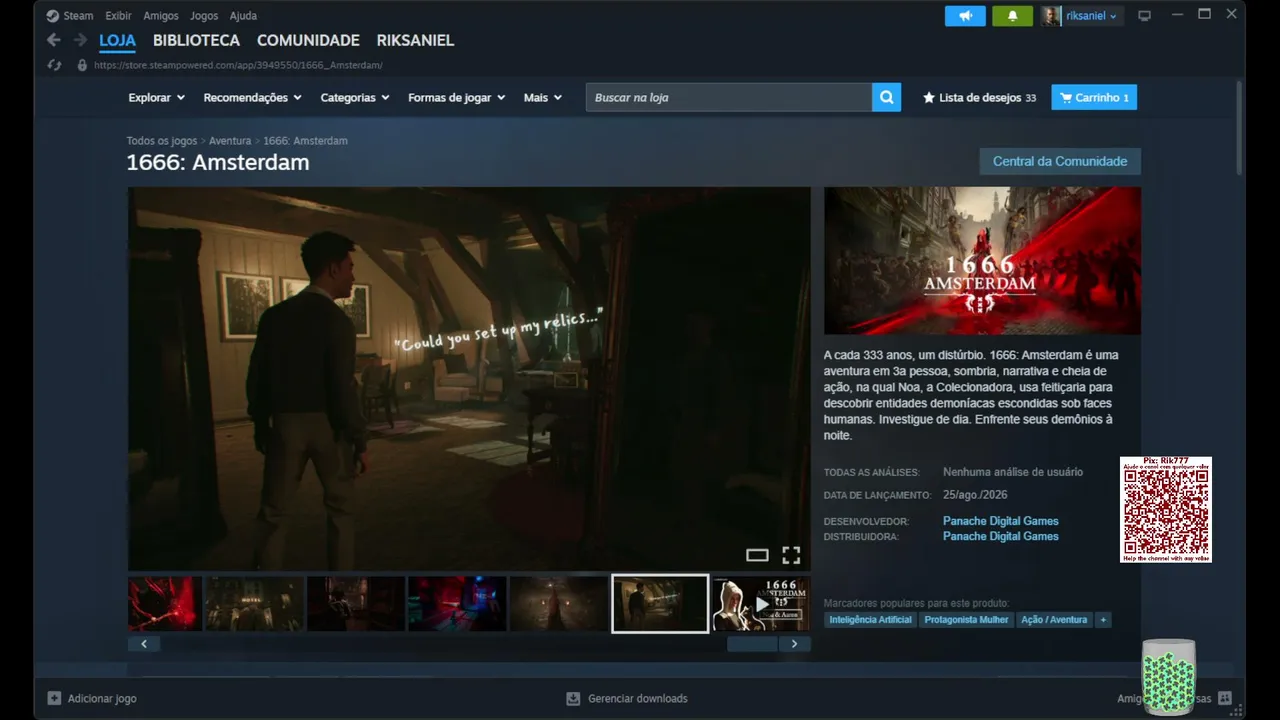
Task: Open the Exibir menu
Action: click(118, 16)
